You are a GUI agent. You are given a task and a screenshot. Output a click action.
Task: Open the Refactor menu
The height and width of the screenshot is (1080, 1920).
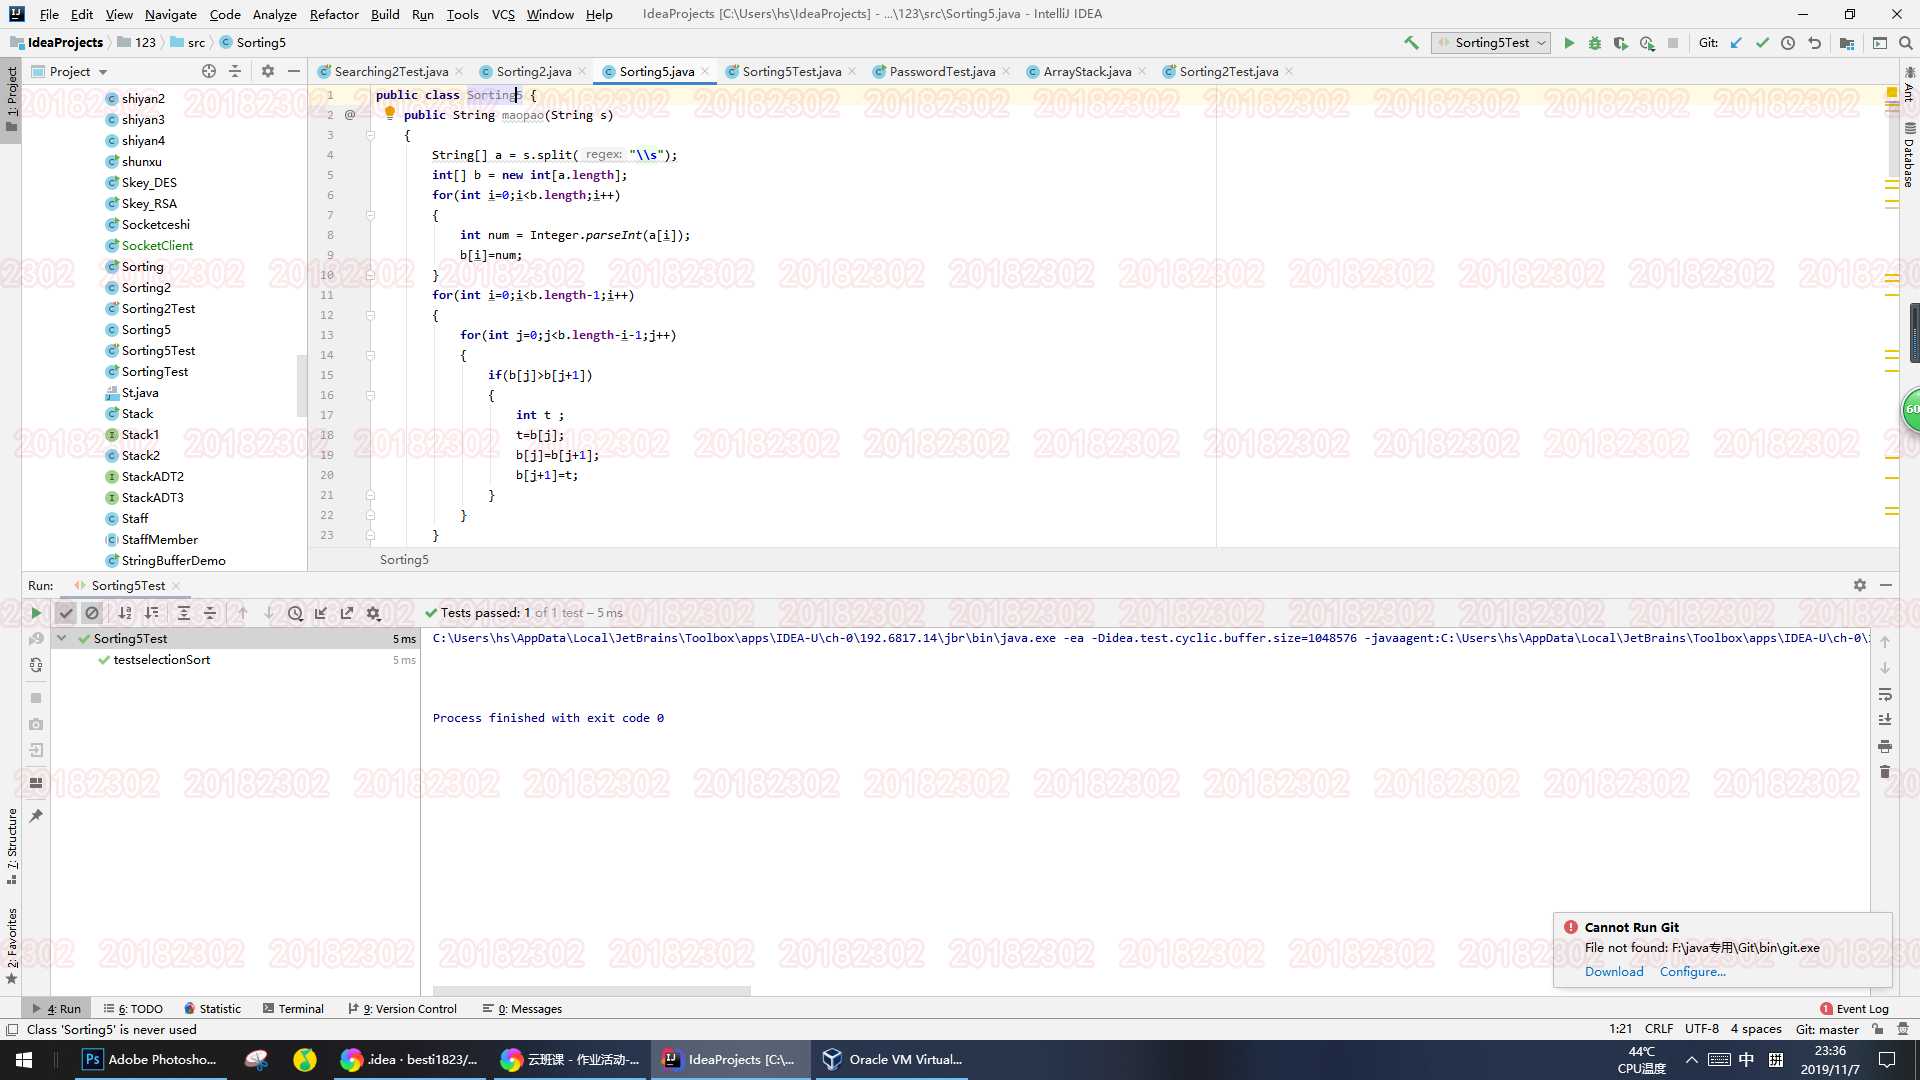(x=334, y=14)
